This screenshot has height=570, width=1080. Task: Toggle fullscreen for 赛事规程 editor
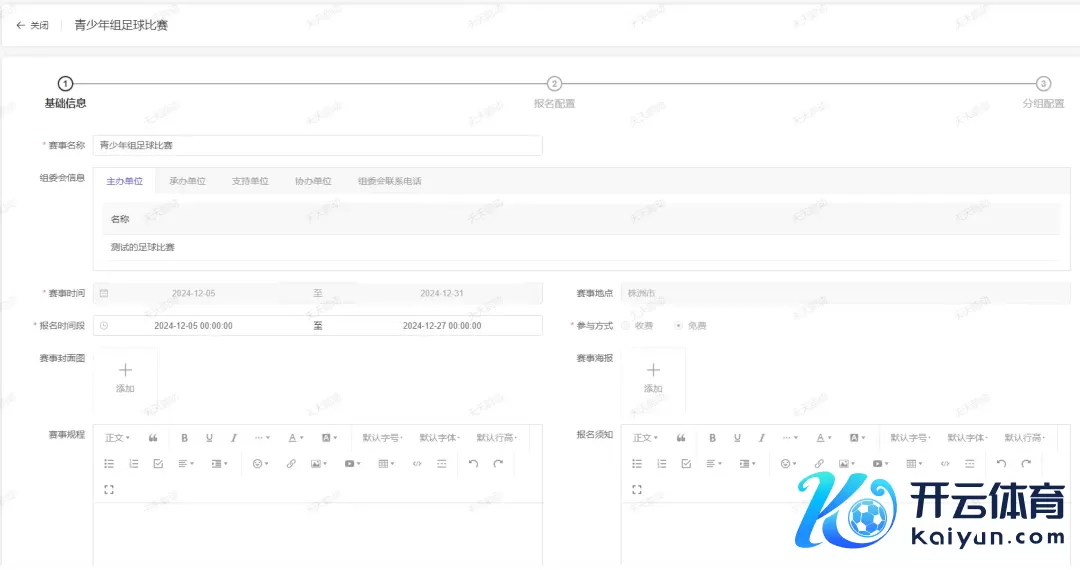109,489
